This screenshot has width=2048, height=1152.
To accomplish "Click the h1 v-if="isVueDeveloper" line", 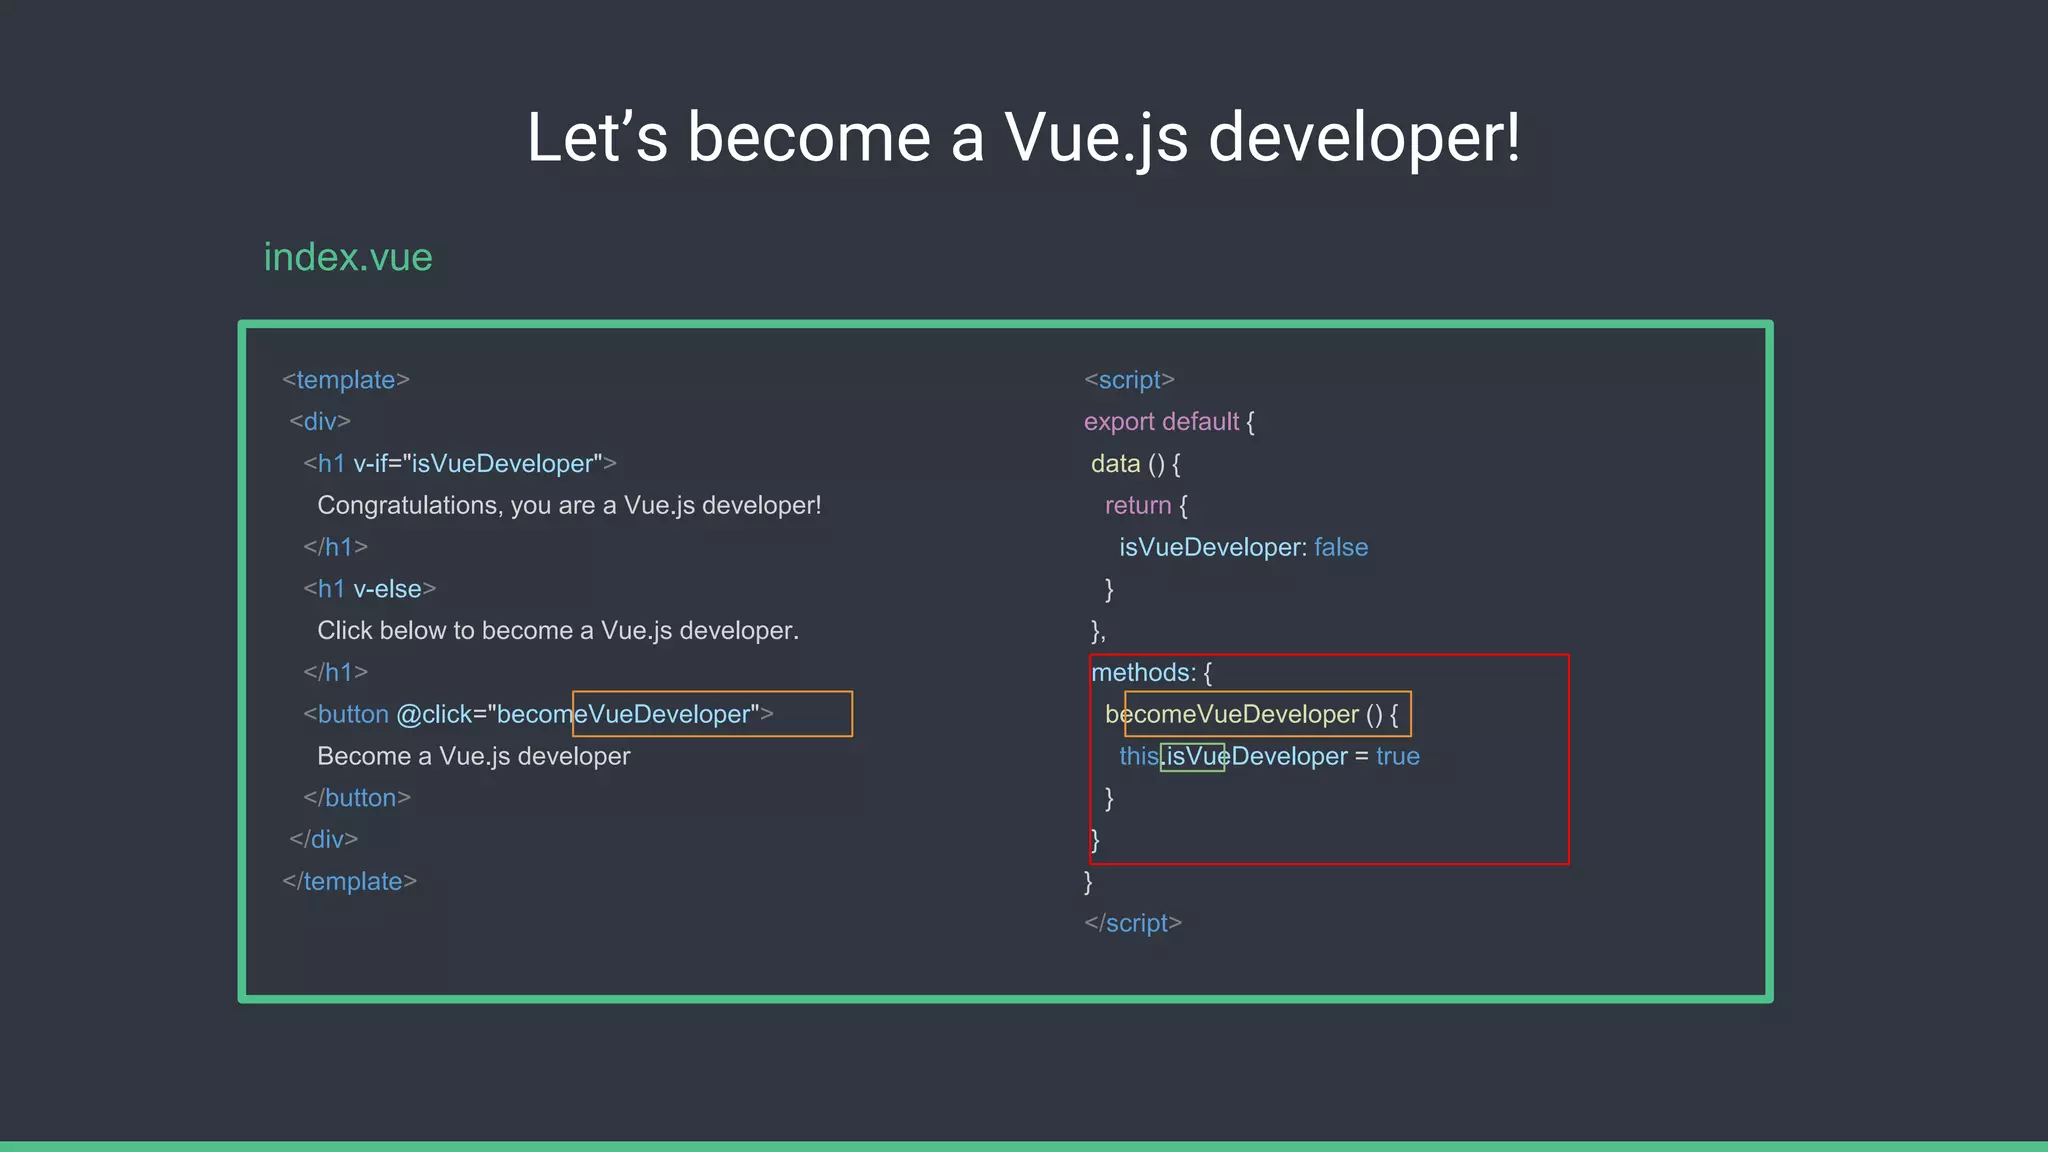I will [460, 464].
